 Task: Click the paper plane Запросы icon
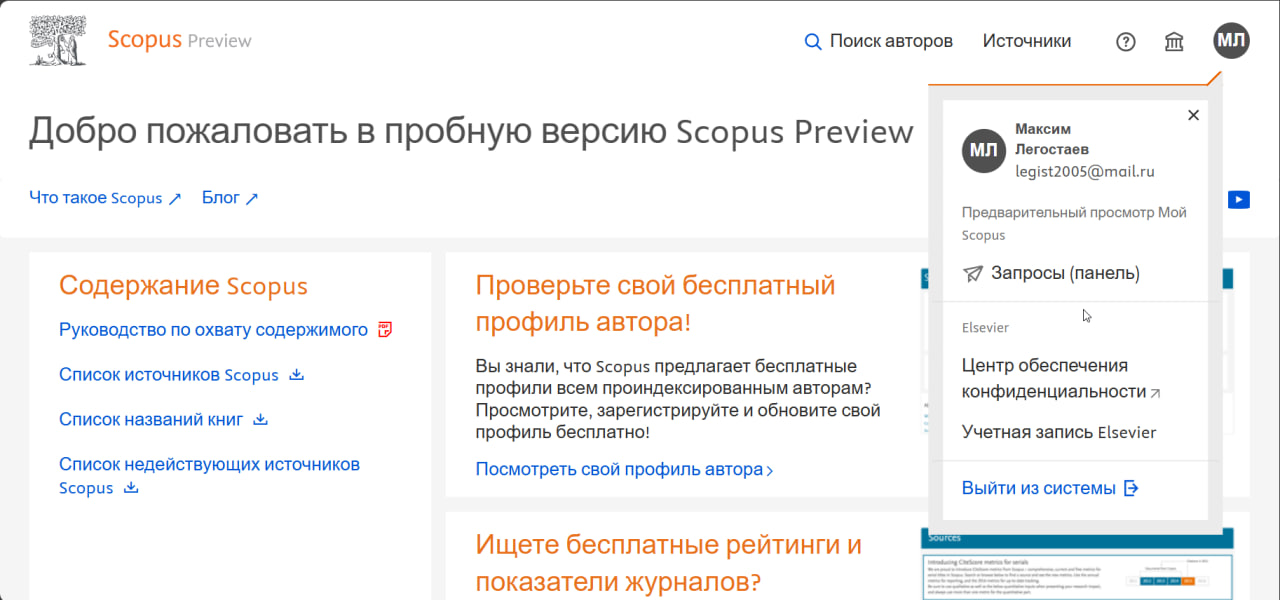[x=972, y=273]
